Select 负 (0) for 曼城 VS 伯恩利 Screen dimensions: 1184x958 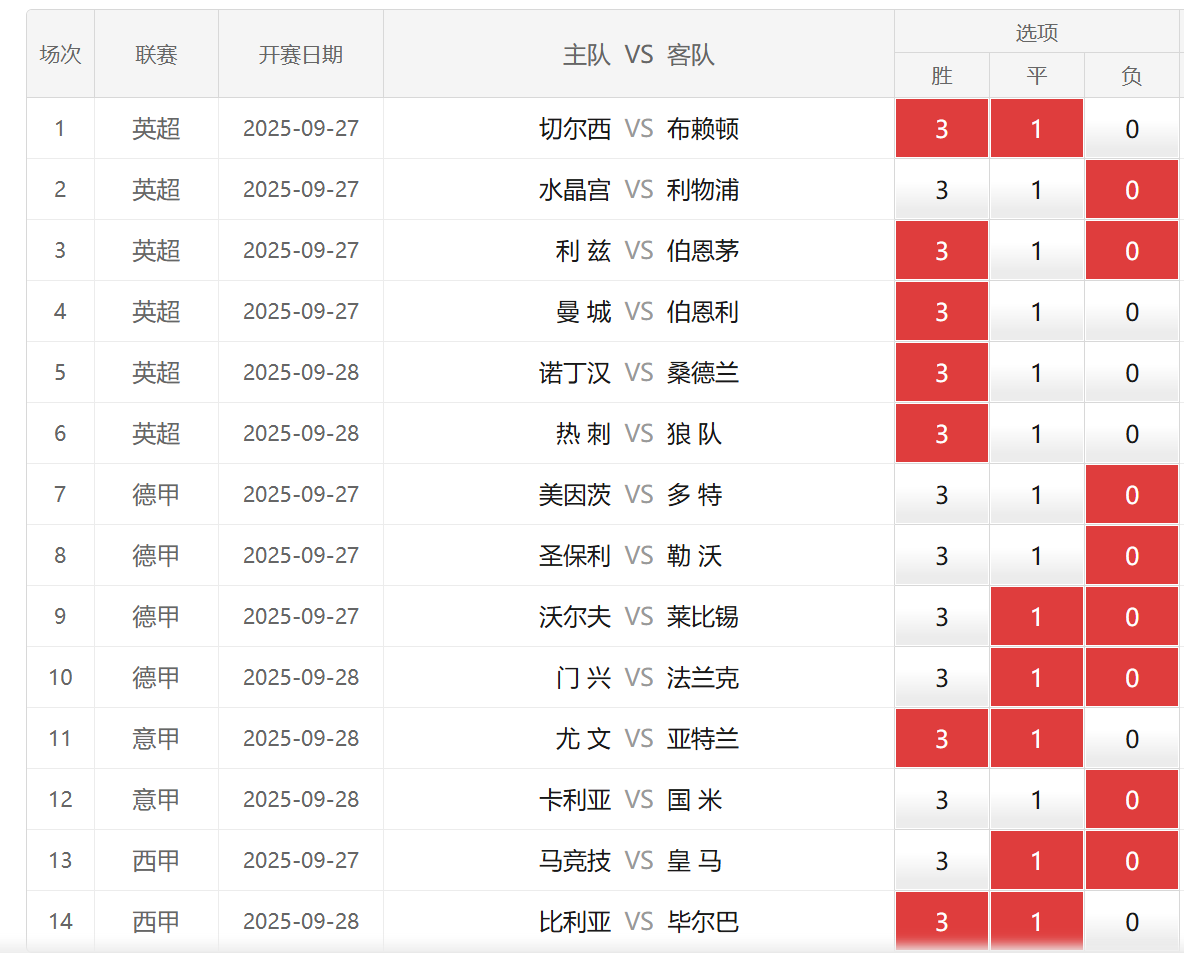coord(1131,312)
